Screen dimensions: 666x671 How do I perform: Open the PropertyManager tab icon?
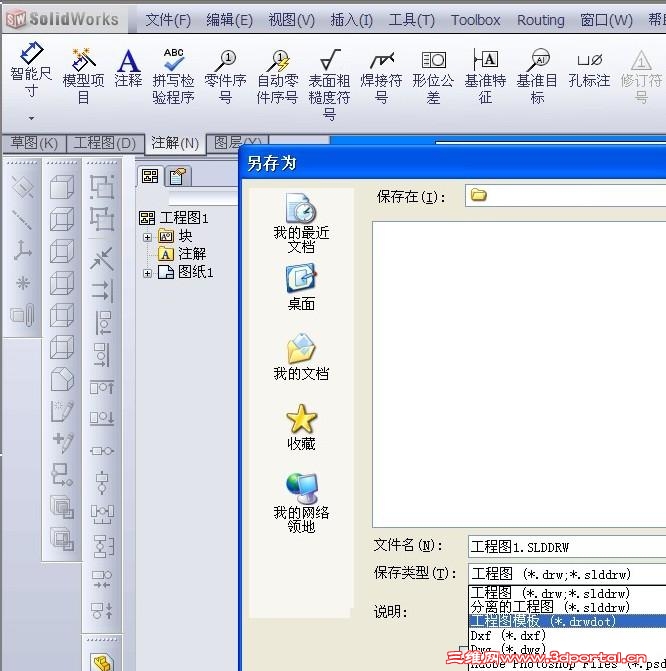pos(177,176)
